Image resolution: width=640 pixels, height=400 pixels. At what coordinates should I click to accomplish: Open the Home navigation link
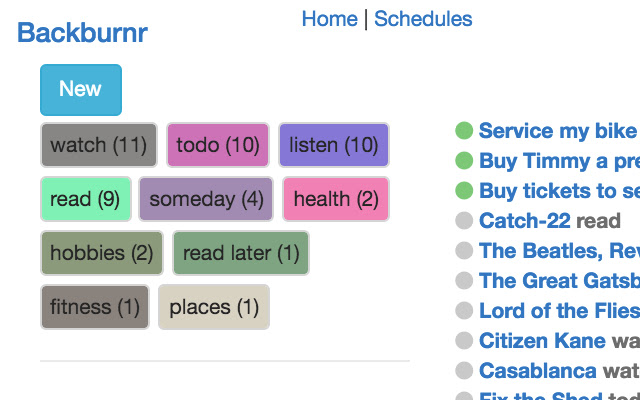pyautogui.click(x=329, y=19)
